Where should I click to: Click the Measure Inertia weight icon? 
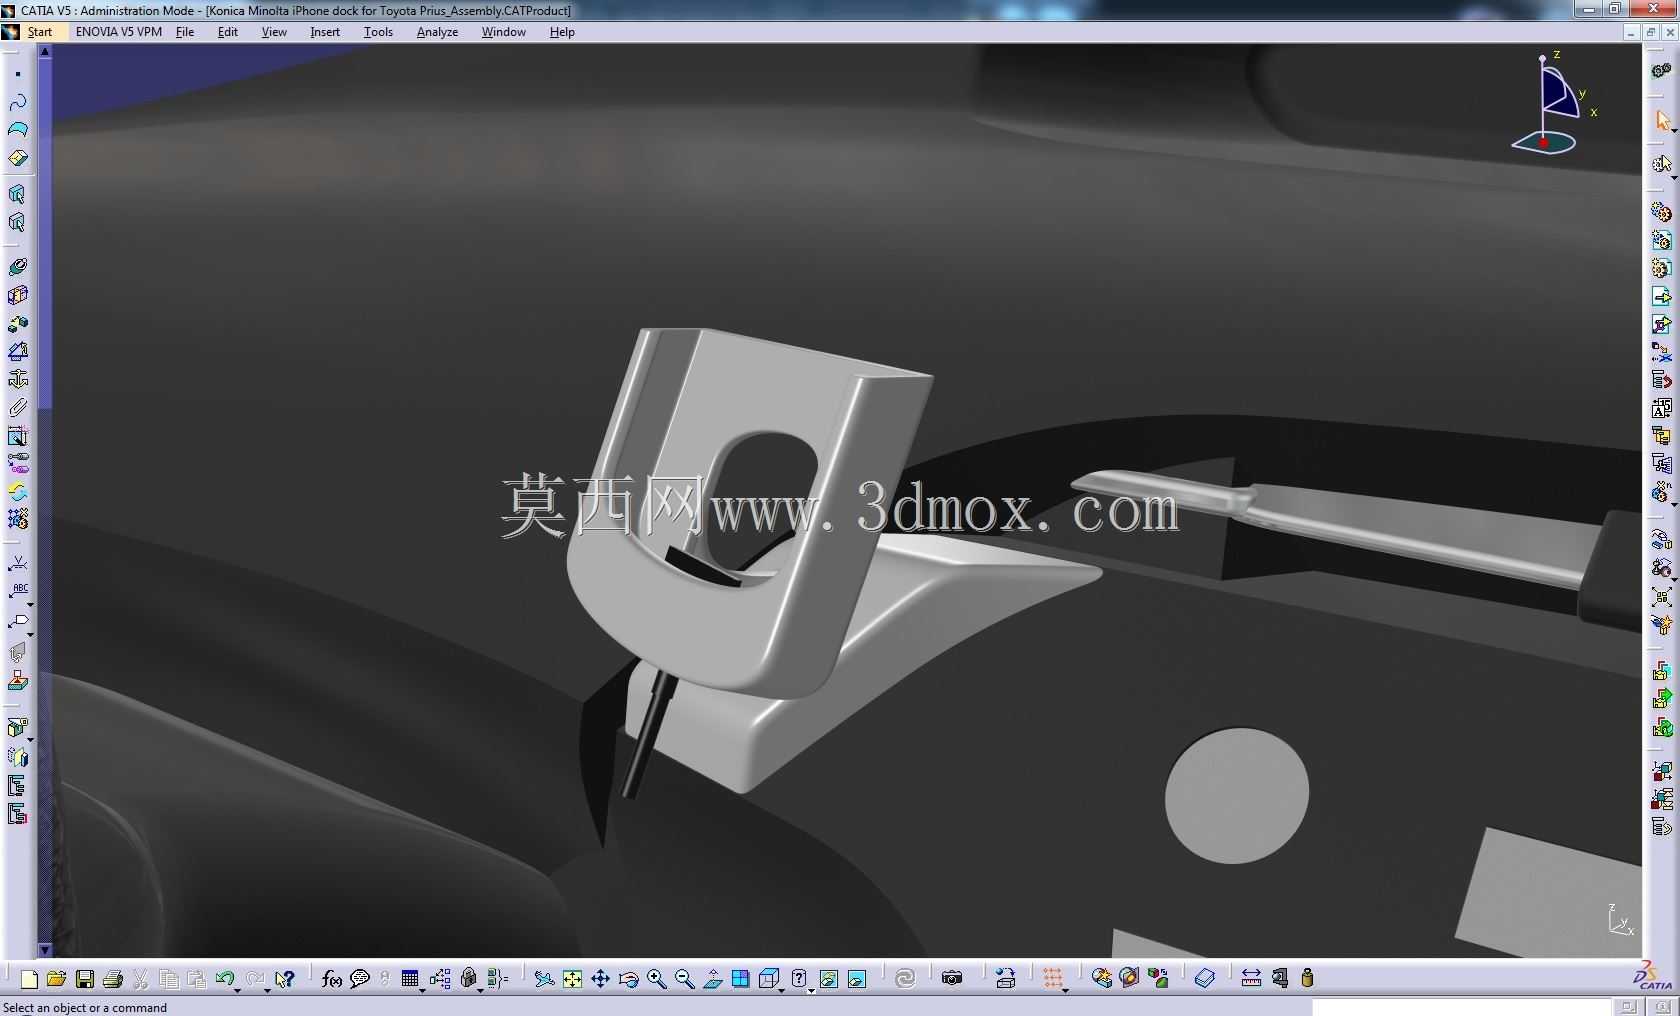click(1307, 978)
